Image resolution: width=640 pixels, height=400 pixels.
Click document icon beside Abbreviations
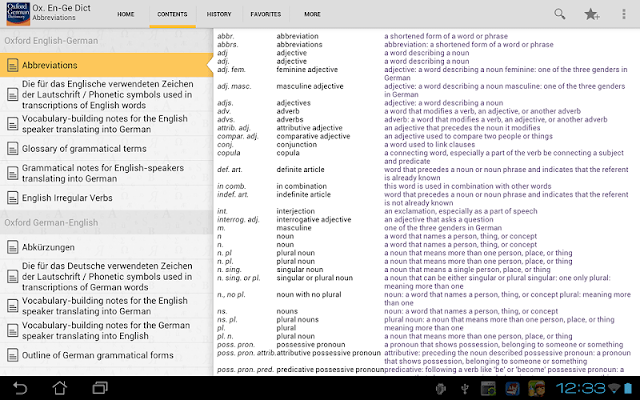coord(13,65)
